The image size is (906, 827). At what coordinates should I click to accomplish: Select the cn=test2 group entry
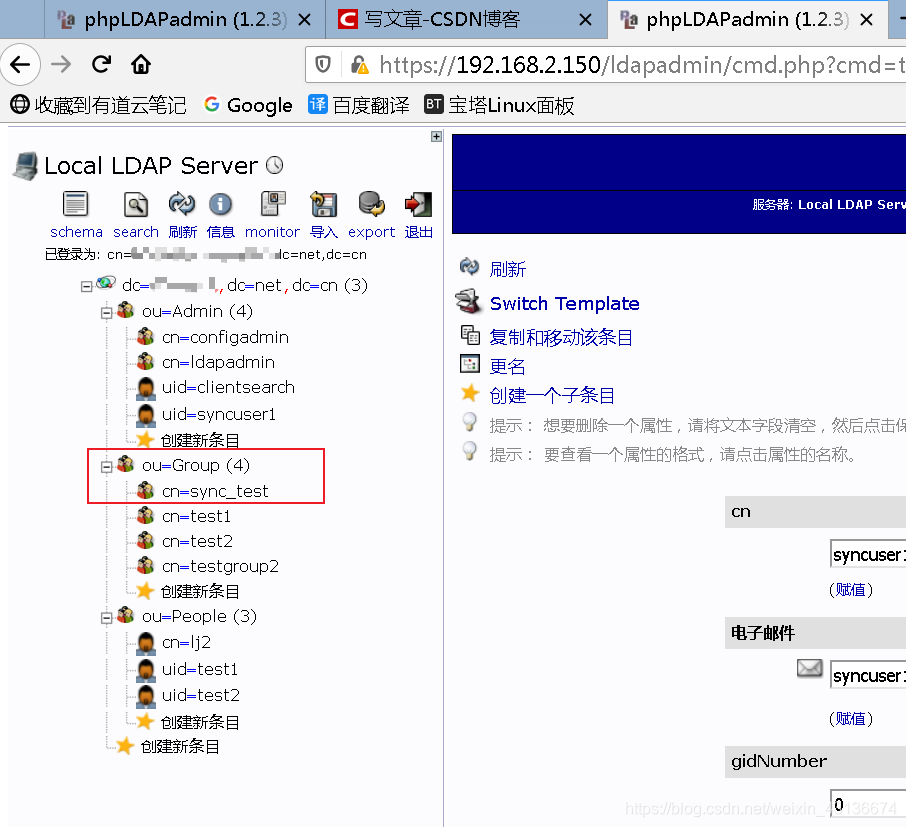(198, 542)
